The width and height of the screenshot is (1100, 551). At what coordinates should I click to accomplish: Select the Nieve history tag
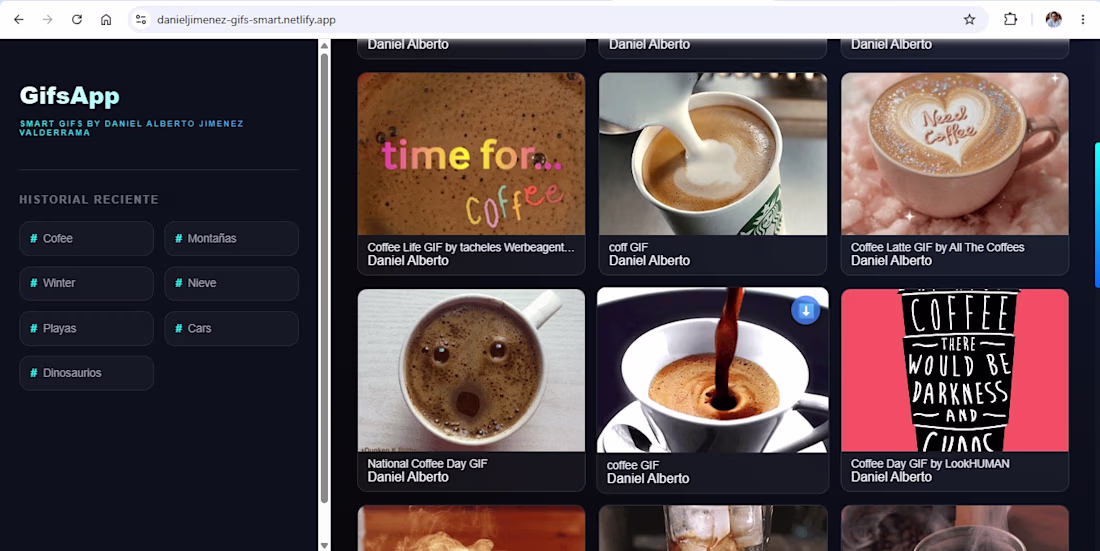click(x=232, y=284)
